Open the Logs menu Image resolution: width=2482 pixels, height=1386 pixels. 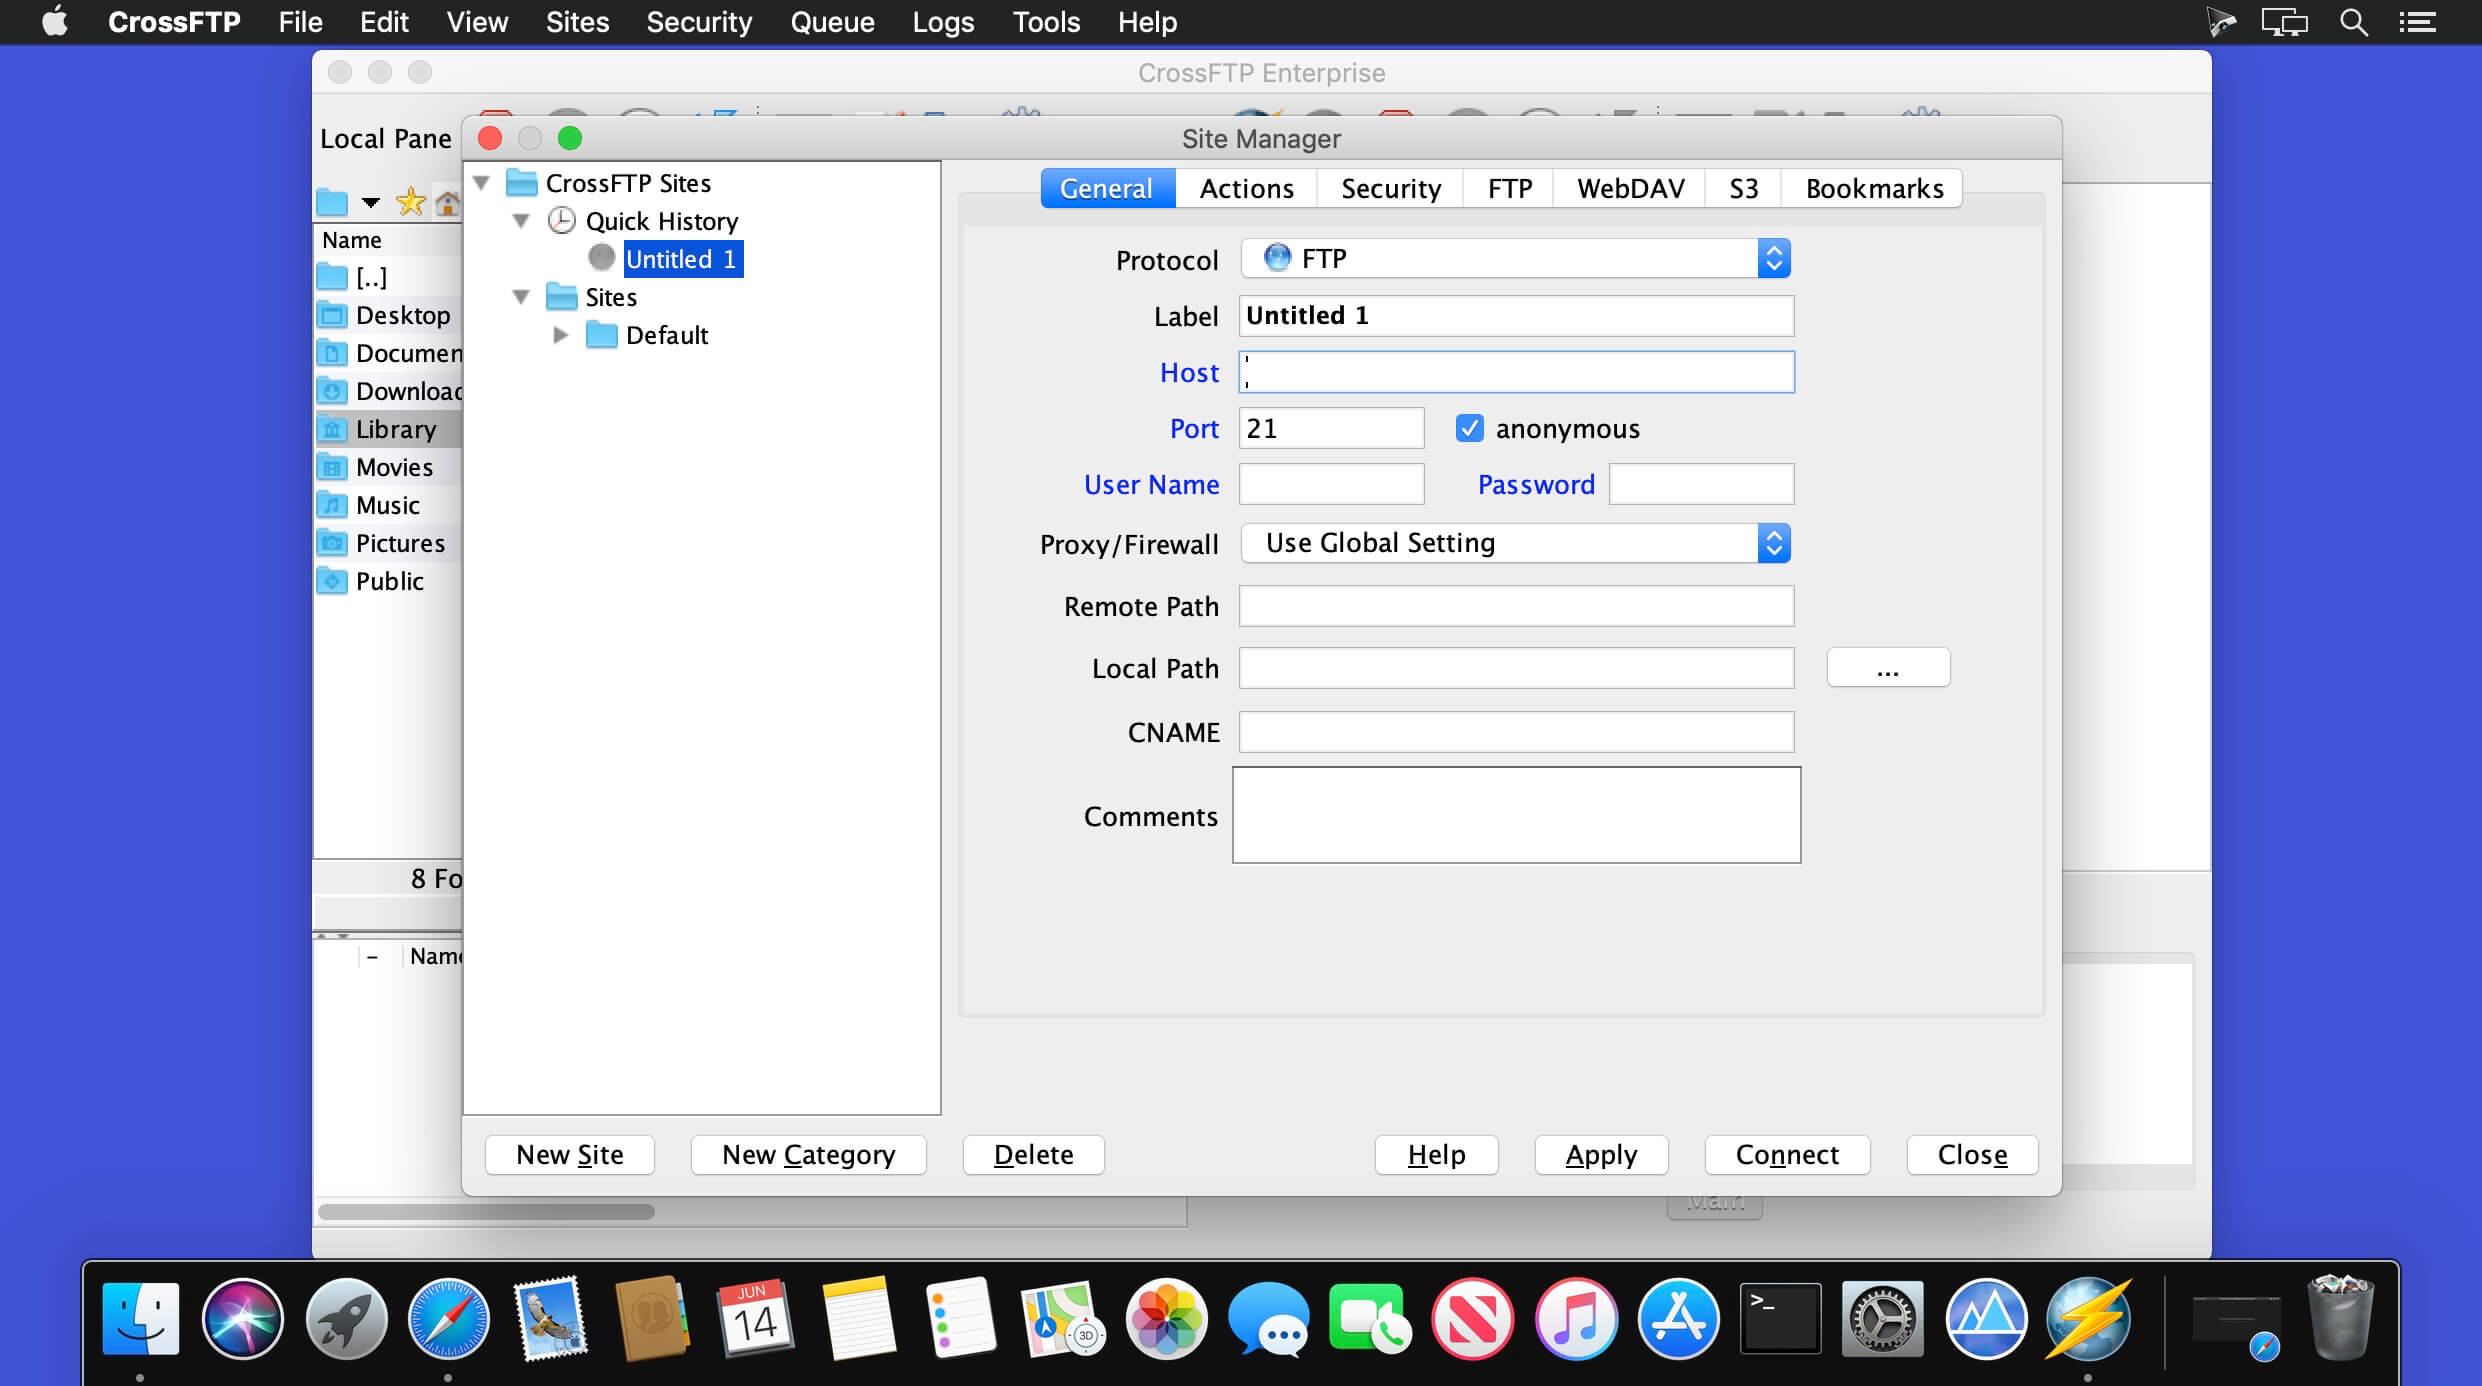pyautogui.click(x=943, y=22)
